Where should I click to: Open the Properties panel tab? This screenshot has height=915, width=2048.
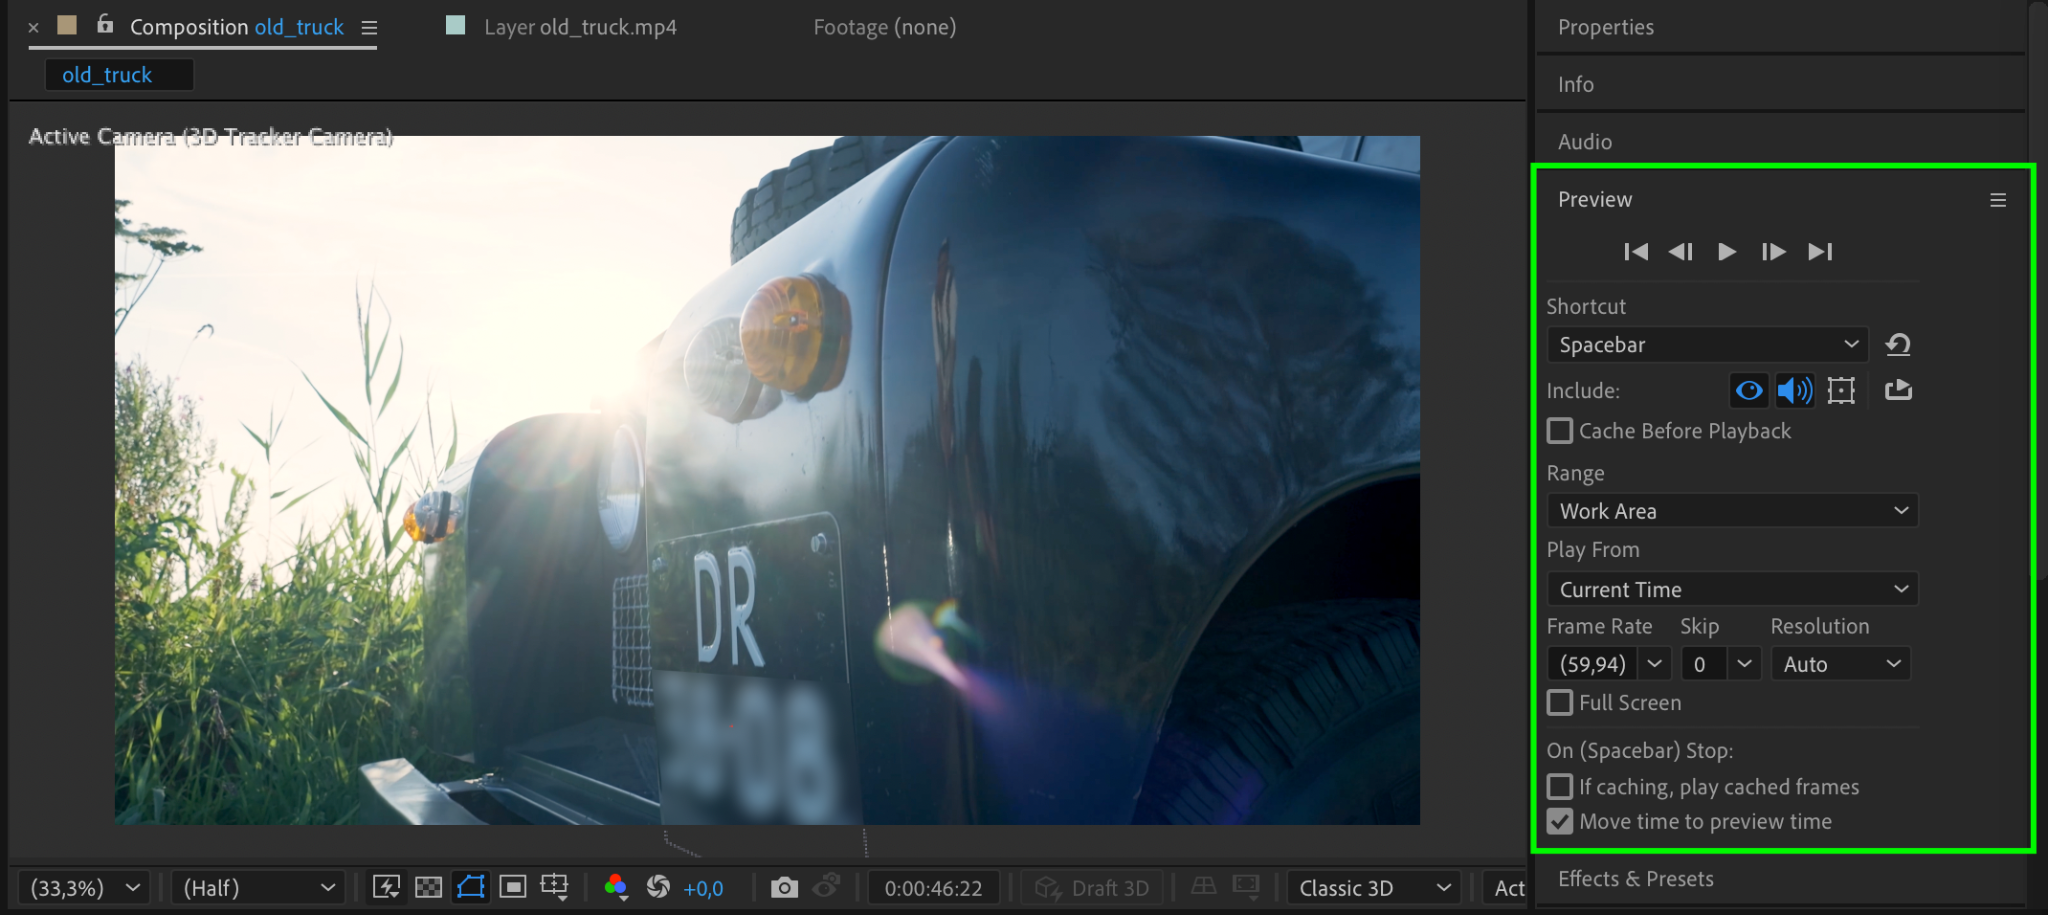tap(1606, 27)
